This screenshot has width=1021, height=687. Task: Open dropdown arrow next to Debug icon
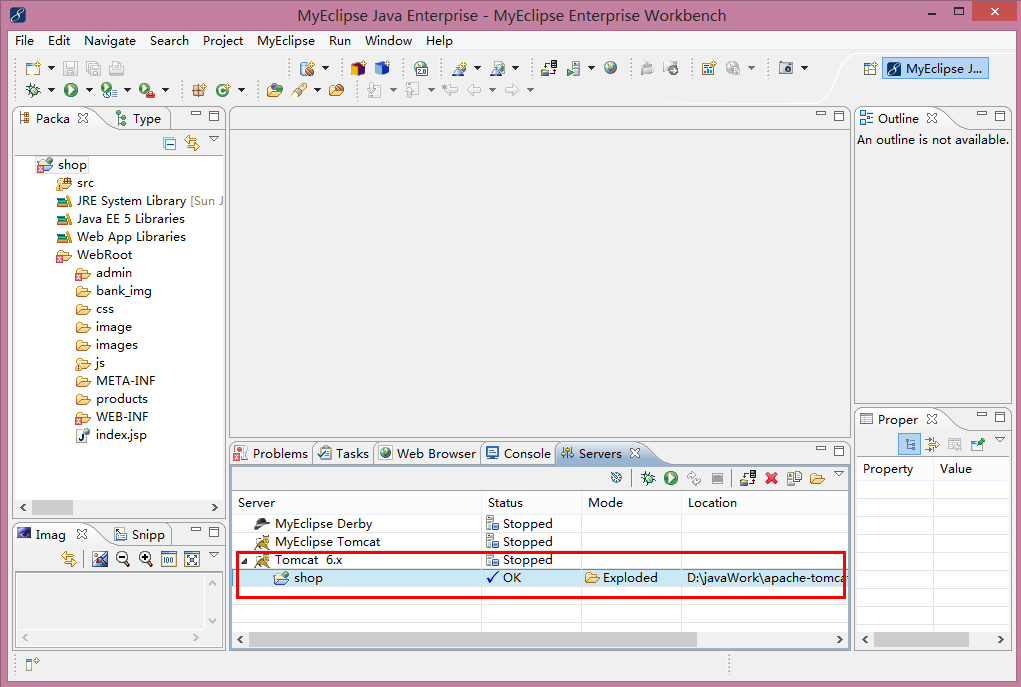(51, 90)
